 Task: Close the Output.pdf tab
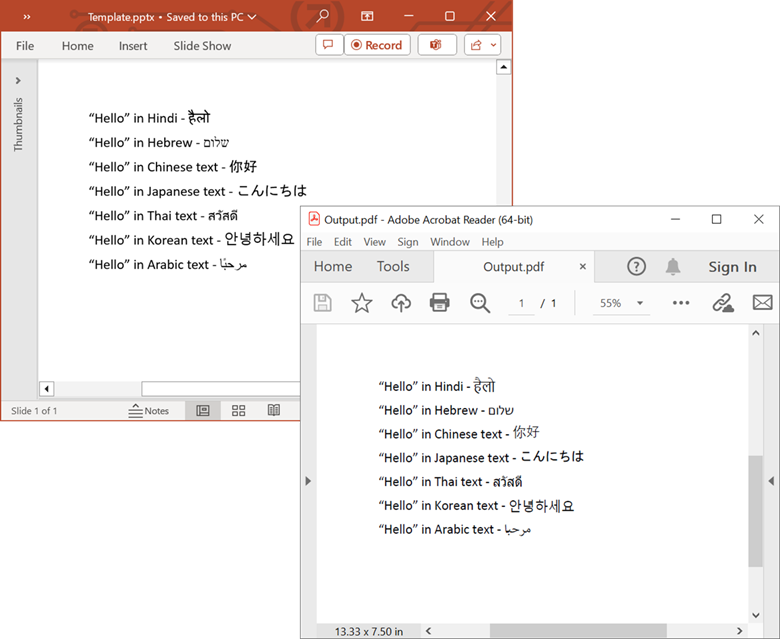tap(583, 267)
